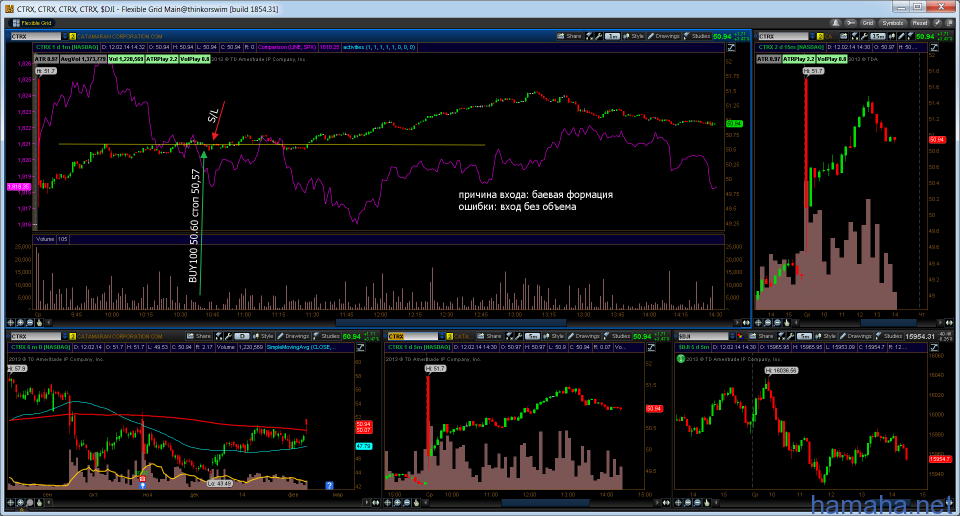
Task: Open Studies menu in bottom-middle 5m chart
Action: (617, 336)
